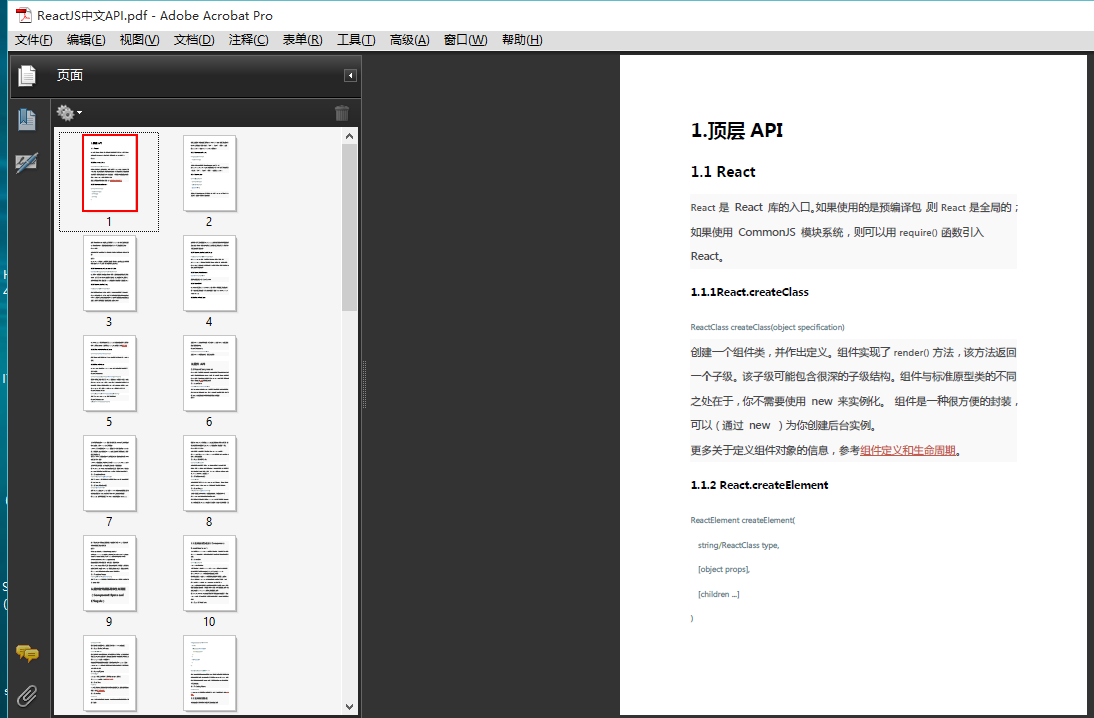Click the thumbnail panel scrollbar thumb
The width and height of the screenshot is (1094, 718).
pyautogui.click(x=350, y=227)
